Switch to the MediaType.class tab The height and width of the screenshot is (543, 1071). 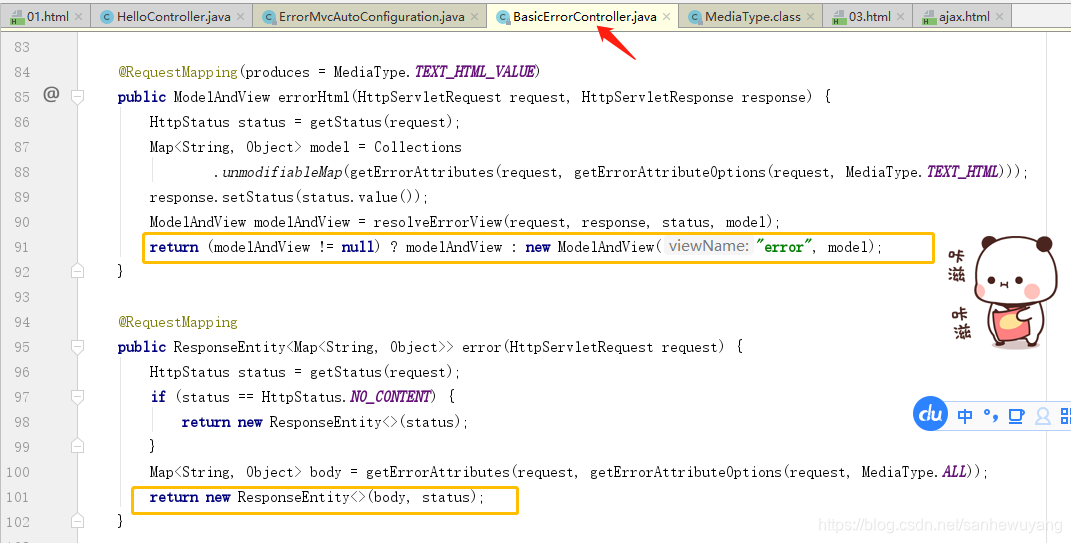point(752,16)
